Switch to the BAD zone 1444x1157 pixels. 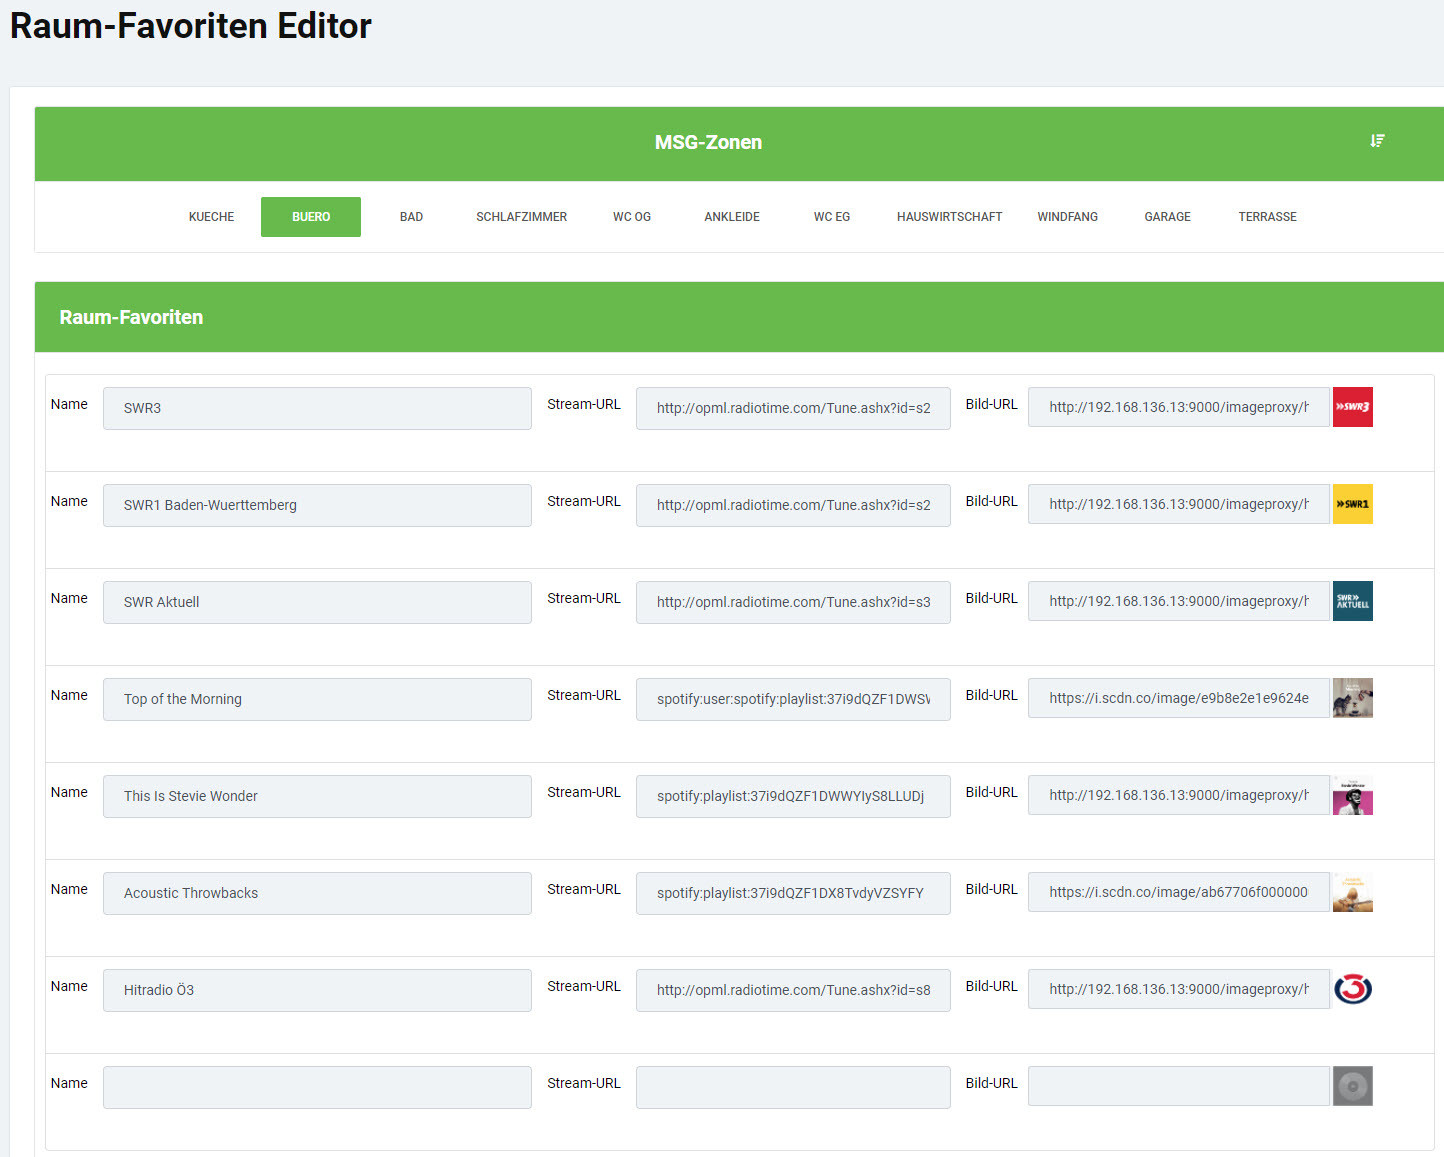(x=411, y=217)
